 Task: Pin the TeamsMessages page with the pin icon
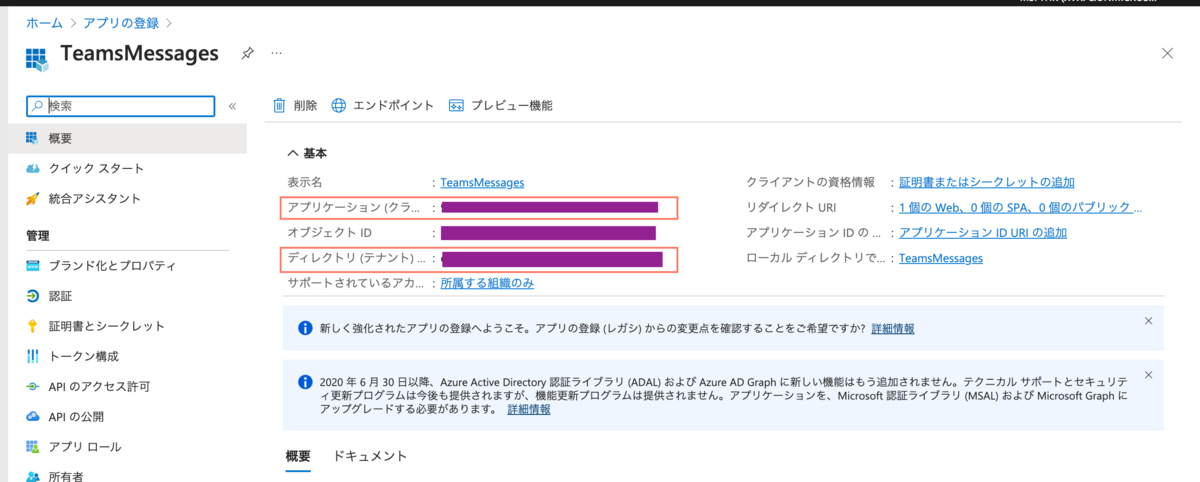coord(247,53)
